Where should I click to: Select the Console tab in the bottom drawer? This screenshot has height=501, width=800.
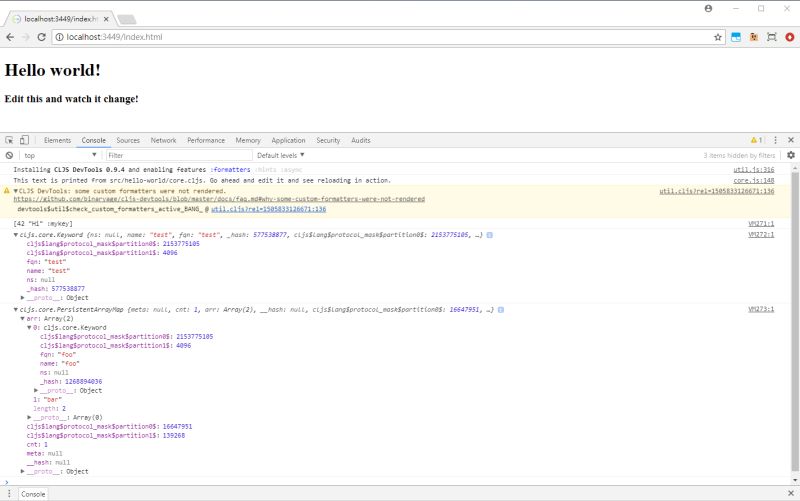33,494
